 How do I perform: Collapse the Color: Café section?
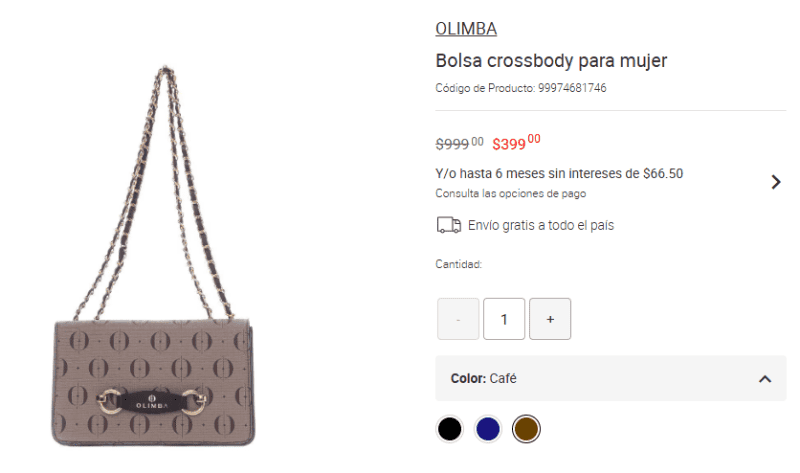pos(764,379)
